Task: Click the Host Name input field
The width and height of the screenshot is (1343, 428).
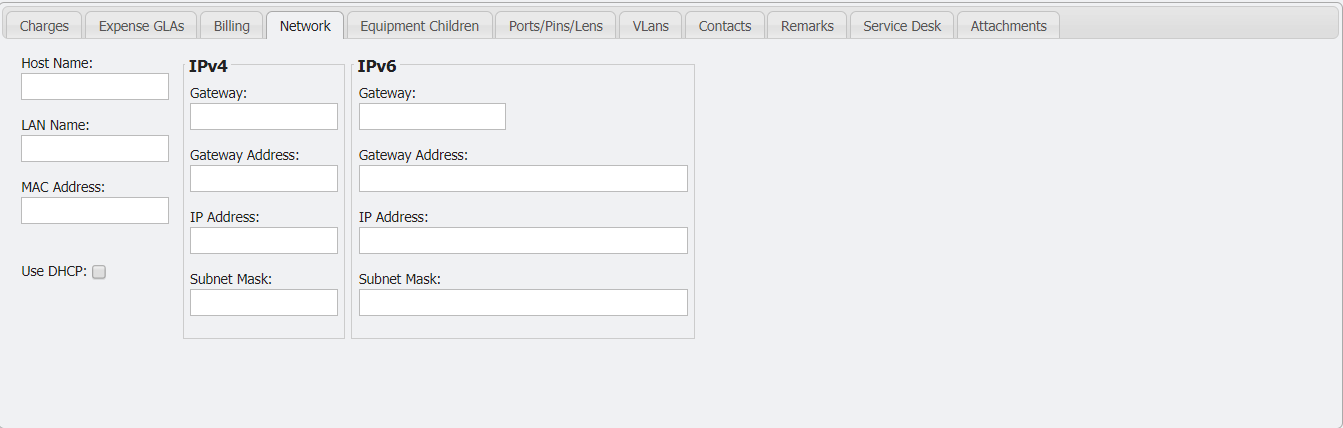Action: tap(95, 87)
